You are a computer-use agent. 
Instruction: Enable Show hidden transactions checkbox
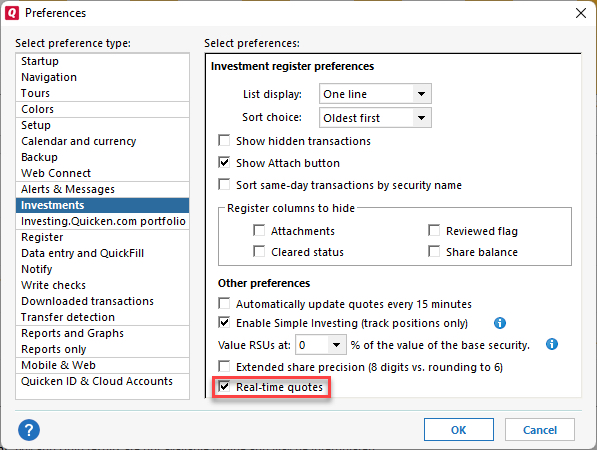224,140
